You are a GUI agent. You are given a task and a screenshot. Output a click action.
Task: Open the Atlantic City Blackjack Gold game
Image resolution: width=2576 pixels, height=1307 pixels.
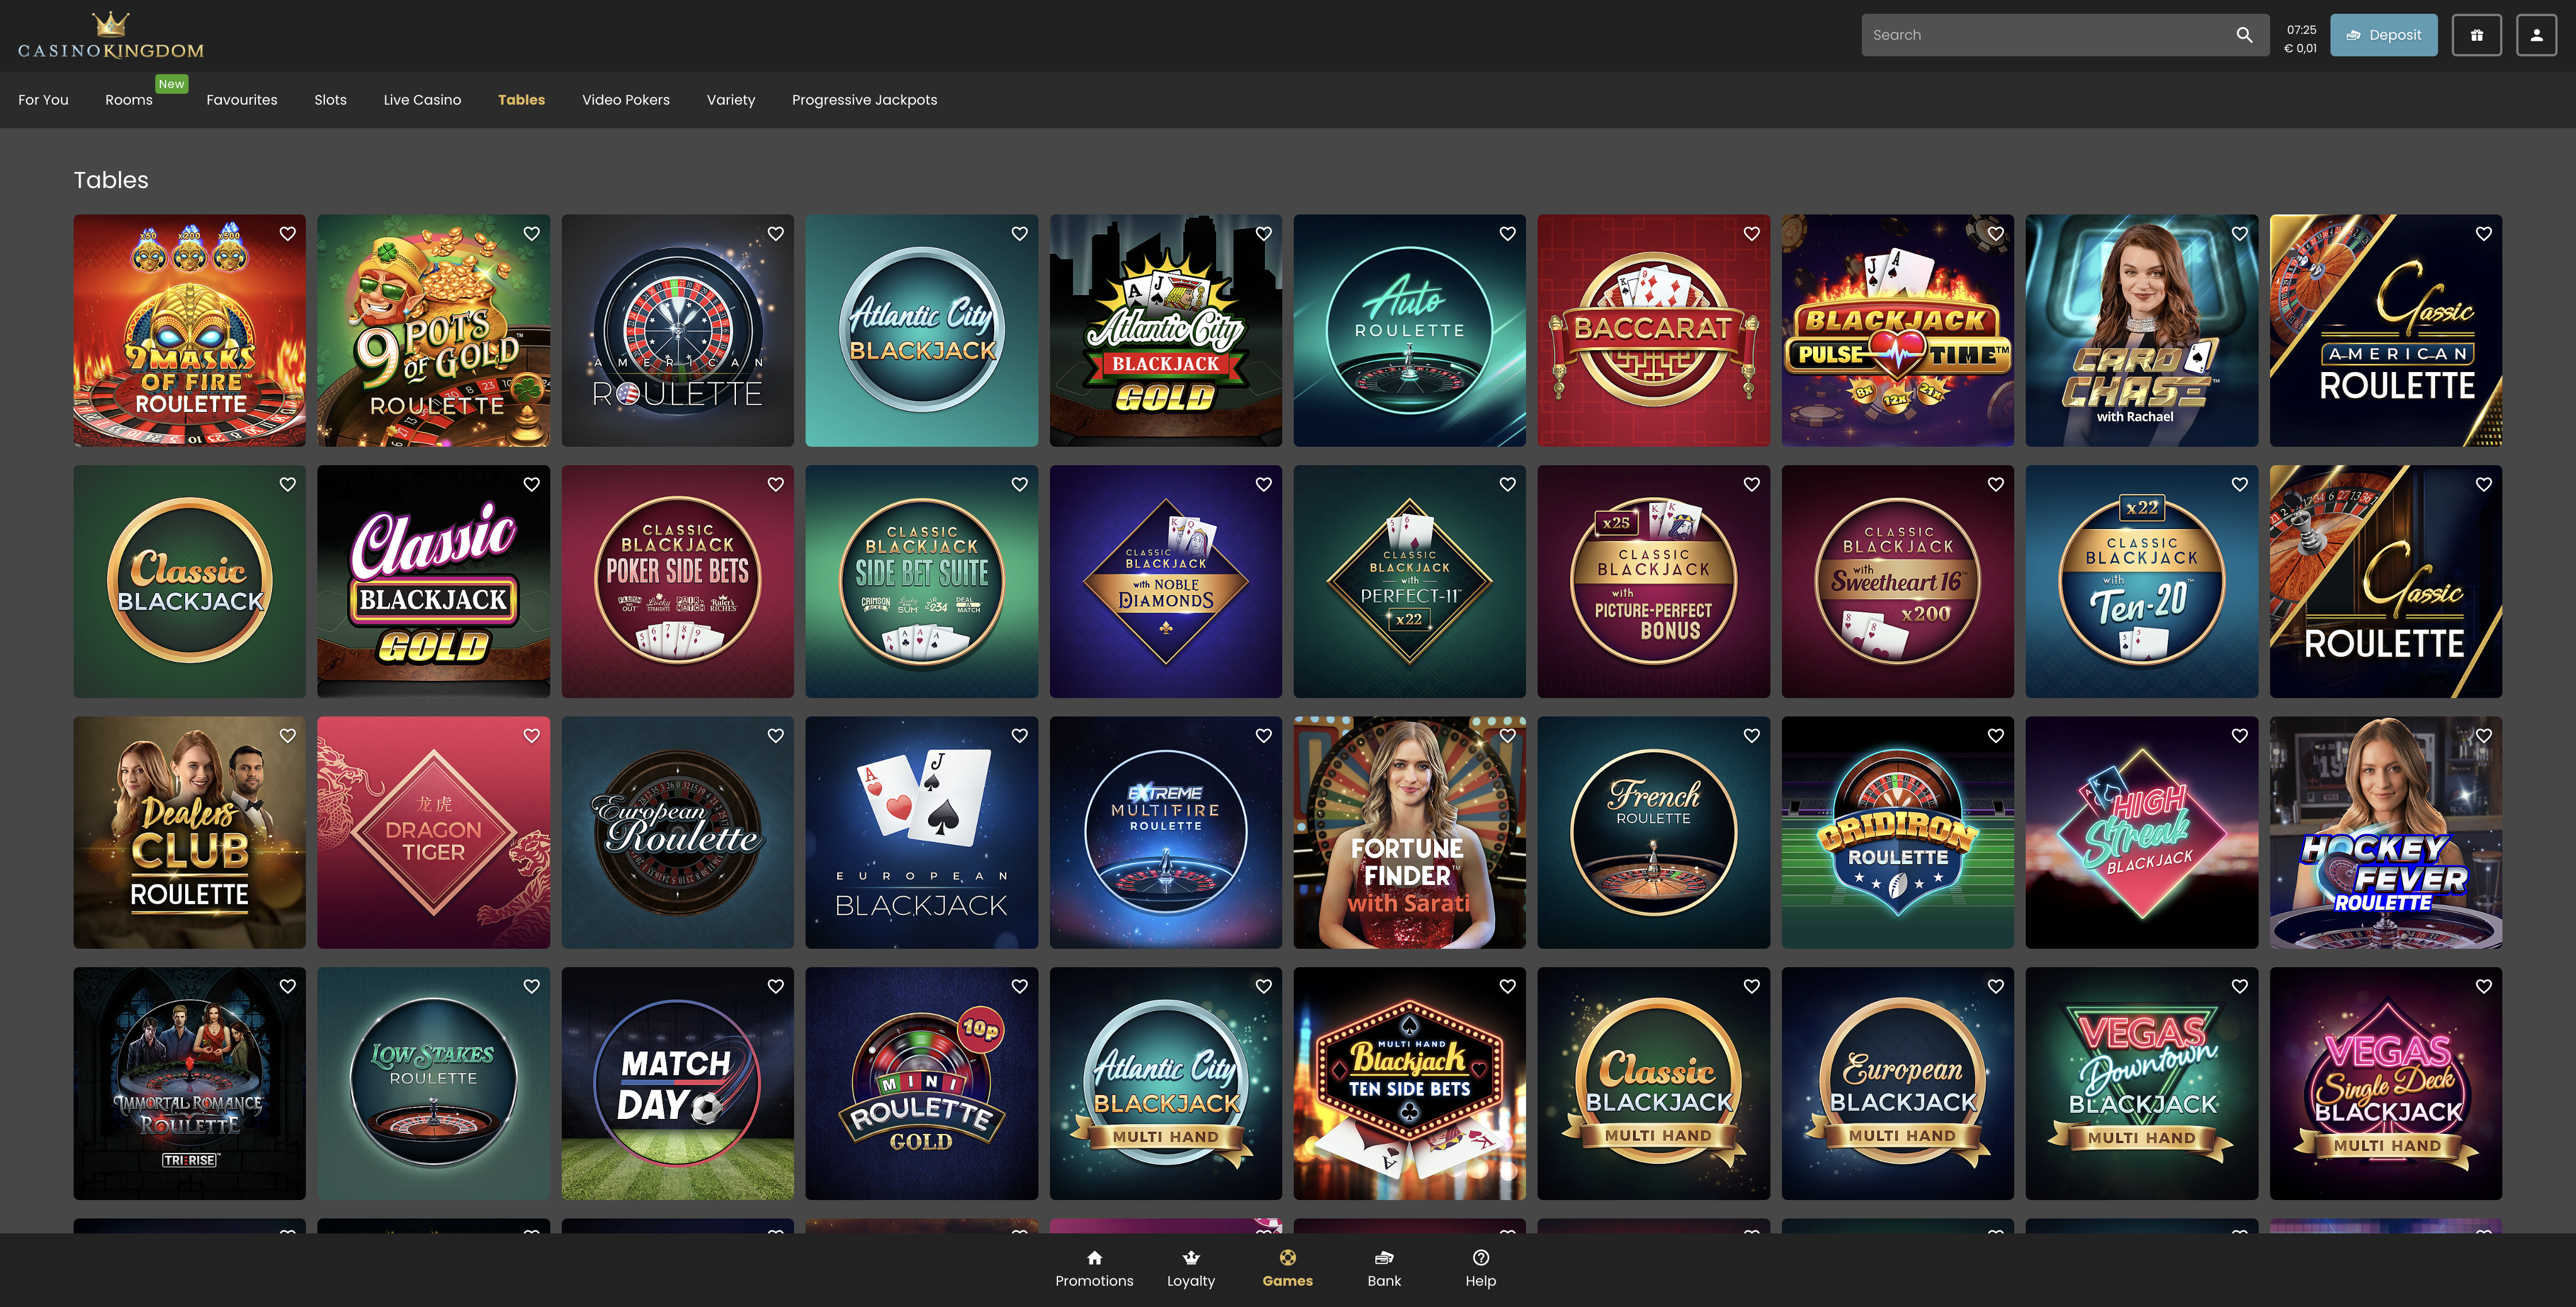1166,331
